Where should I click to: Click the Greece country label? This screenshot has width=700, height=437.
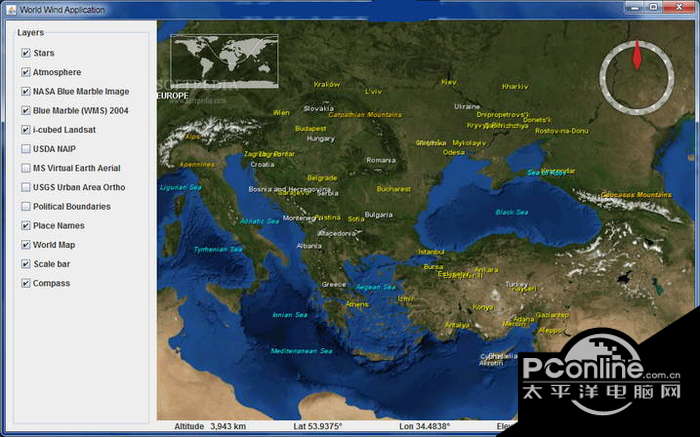pyautogui.click(x=333, y=284)
